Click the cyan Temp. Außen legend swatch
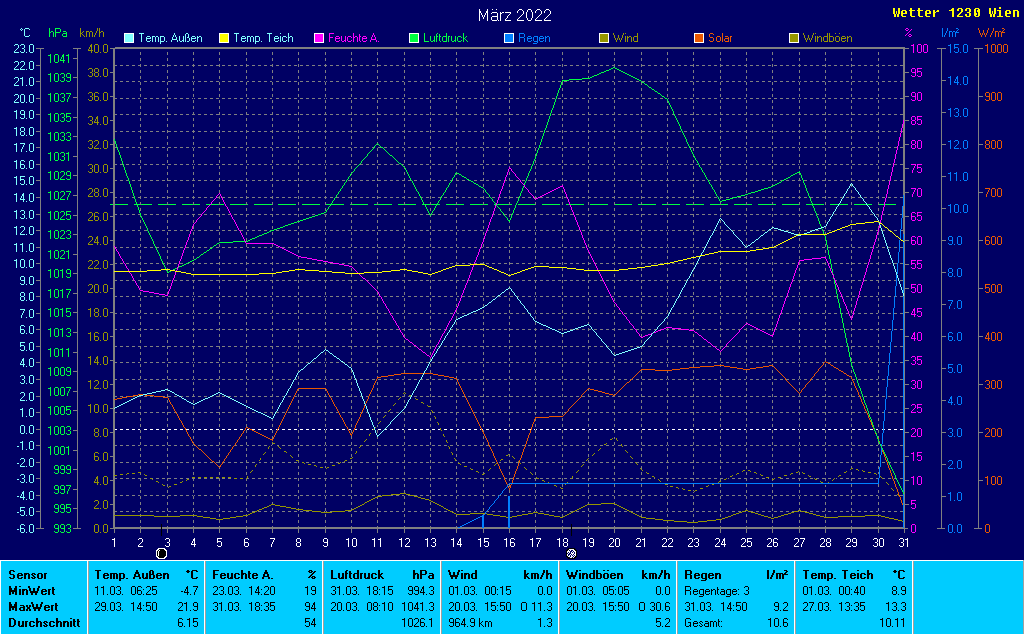Viewport: 1024px width, 634px height. (x=129, y=39)
